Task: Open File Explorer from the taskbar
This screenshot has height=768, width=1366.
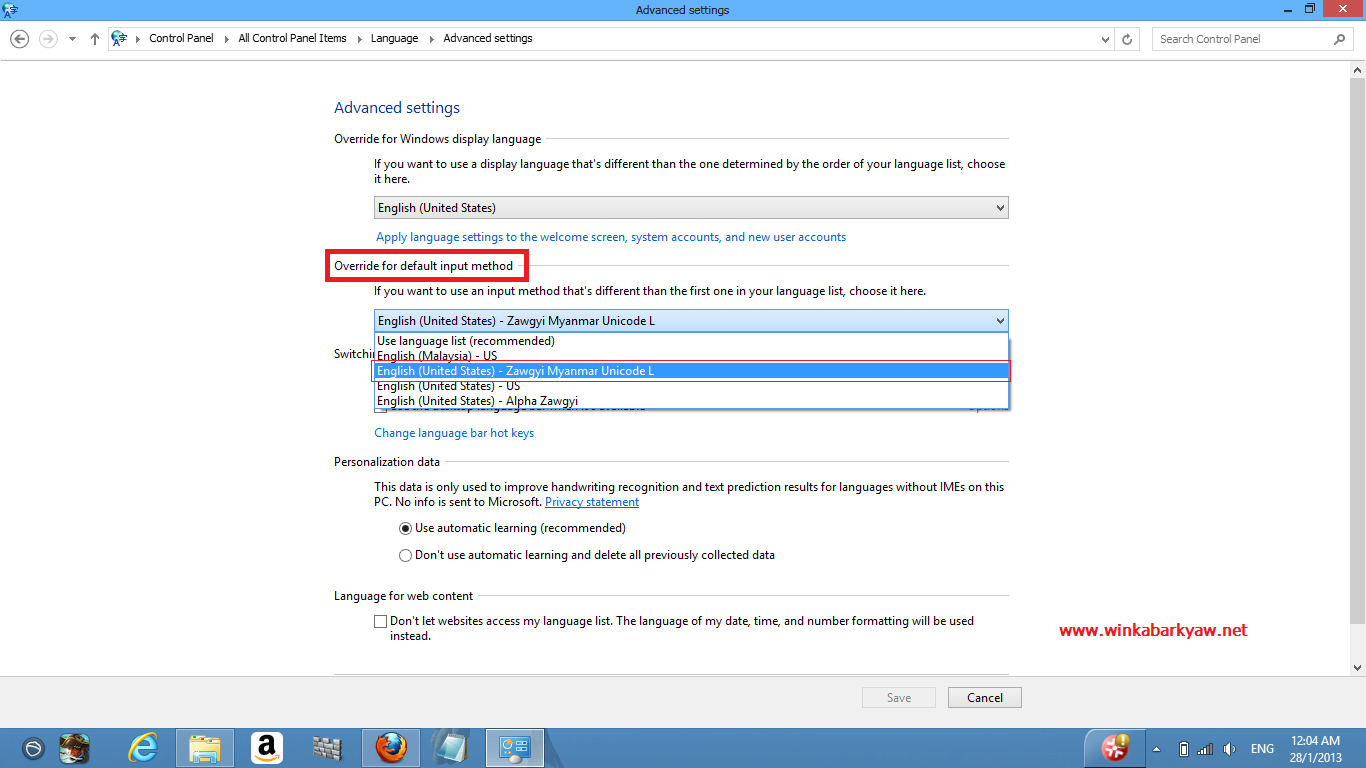Action: 205,747
